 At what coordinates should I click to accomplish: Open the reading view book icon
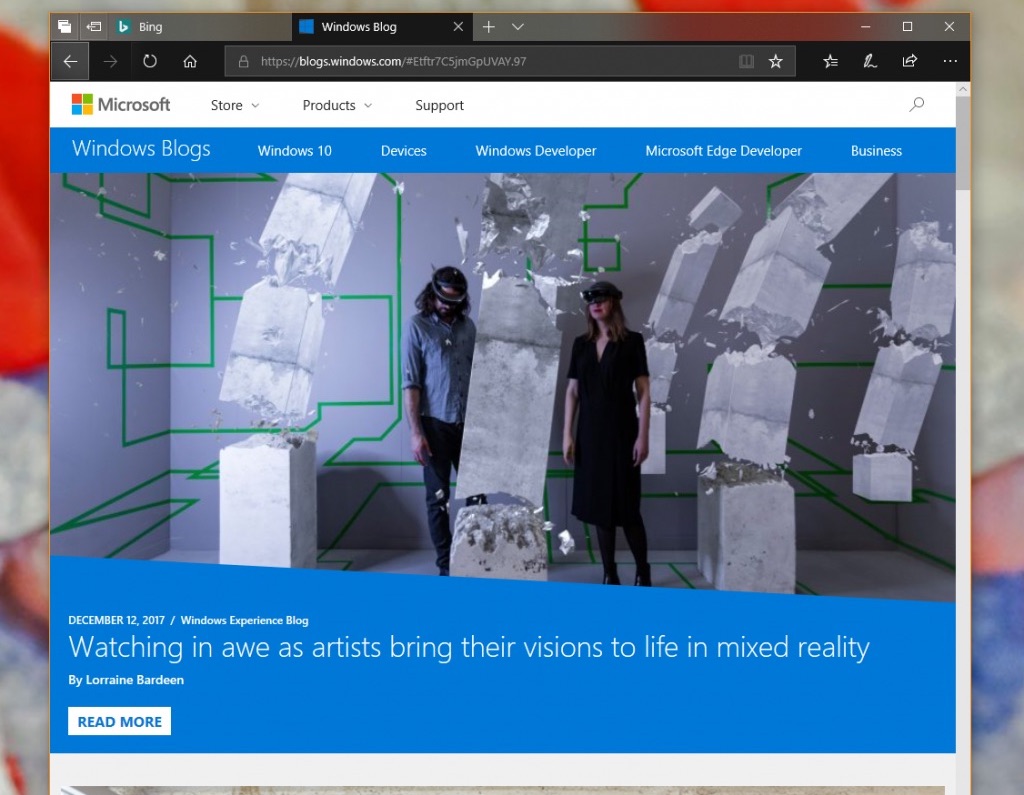[x=746, y=61]
